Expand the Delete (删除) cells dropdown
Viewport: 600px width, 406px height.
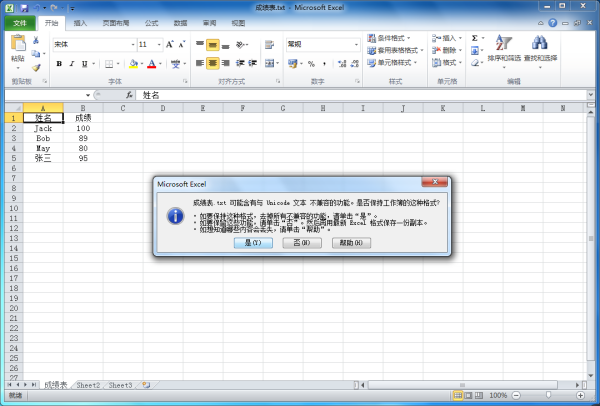[x=460, y=50]
